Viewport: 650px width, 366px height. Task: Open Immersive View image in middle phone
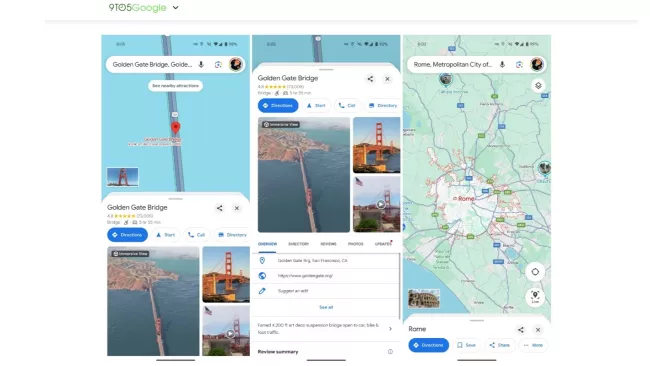[x=304, y=175]
